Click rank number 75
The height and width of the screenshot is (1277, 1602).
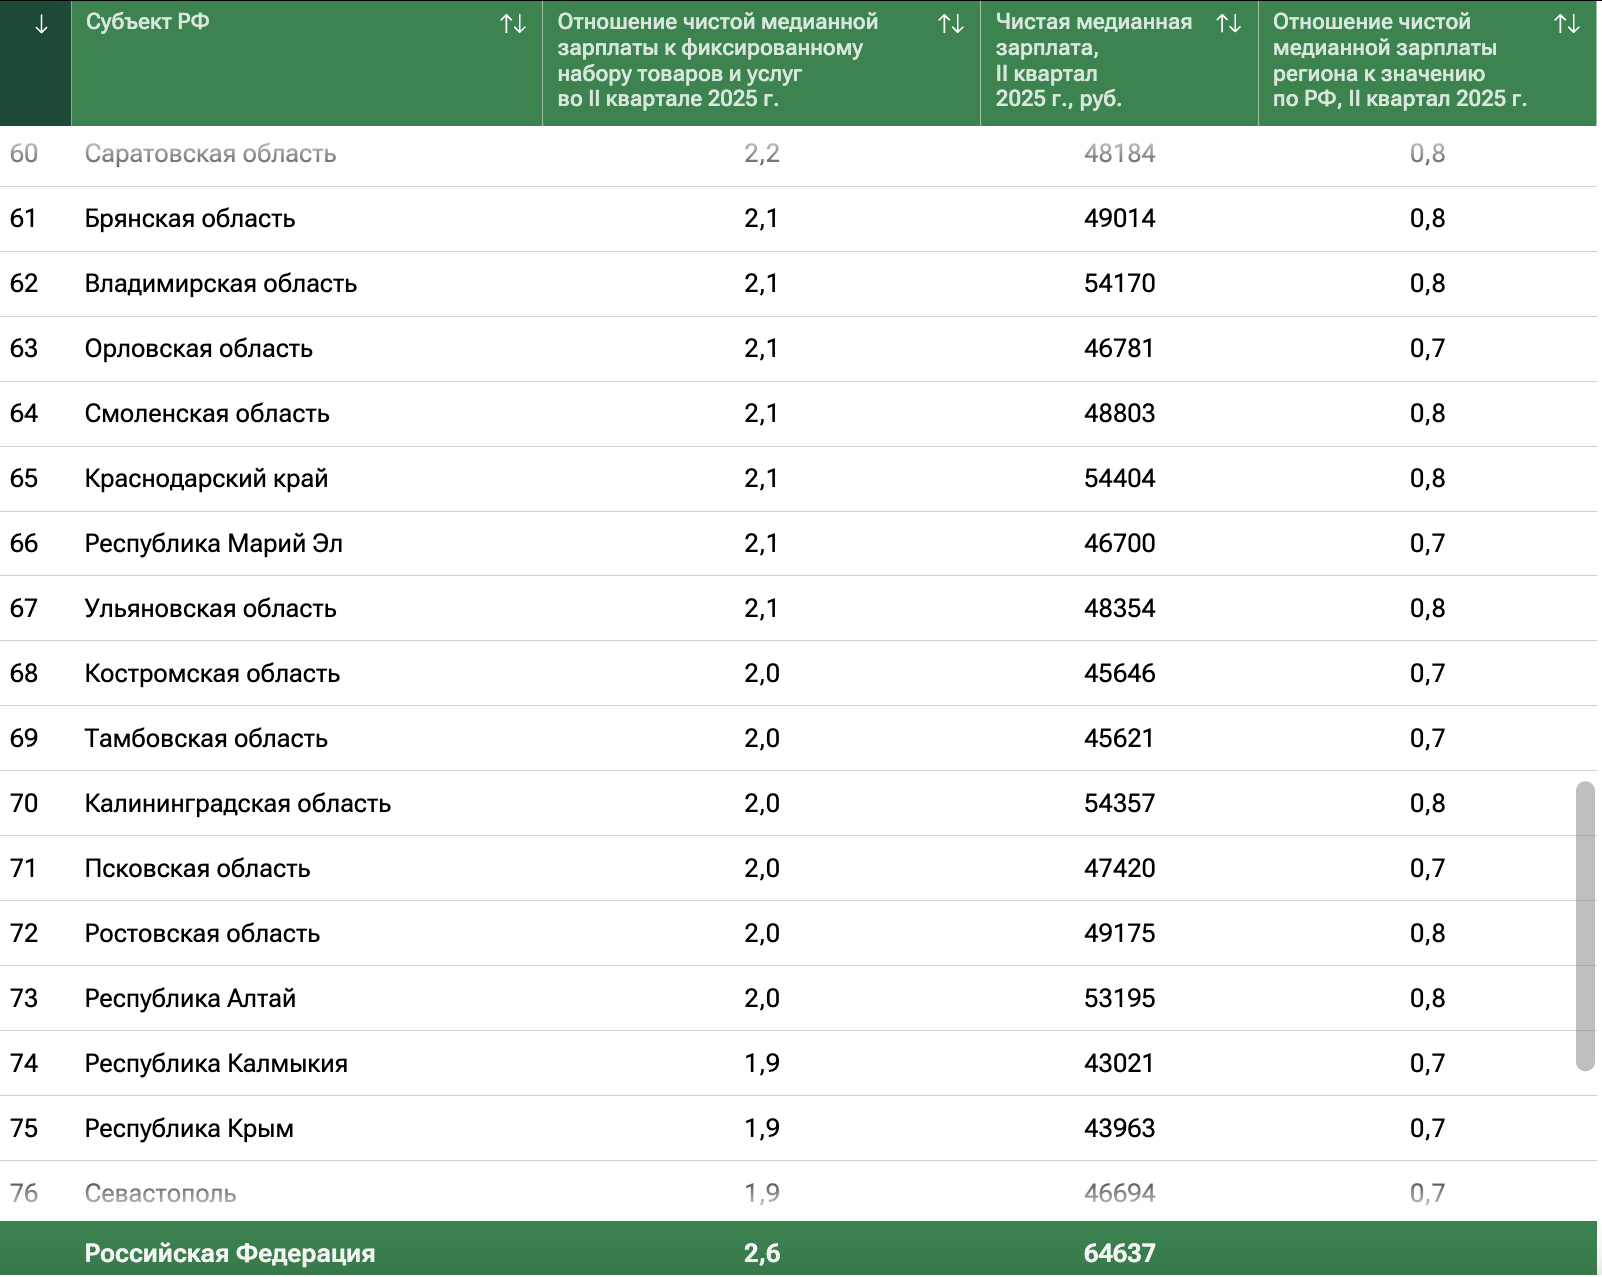coord(24,1129)
